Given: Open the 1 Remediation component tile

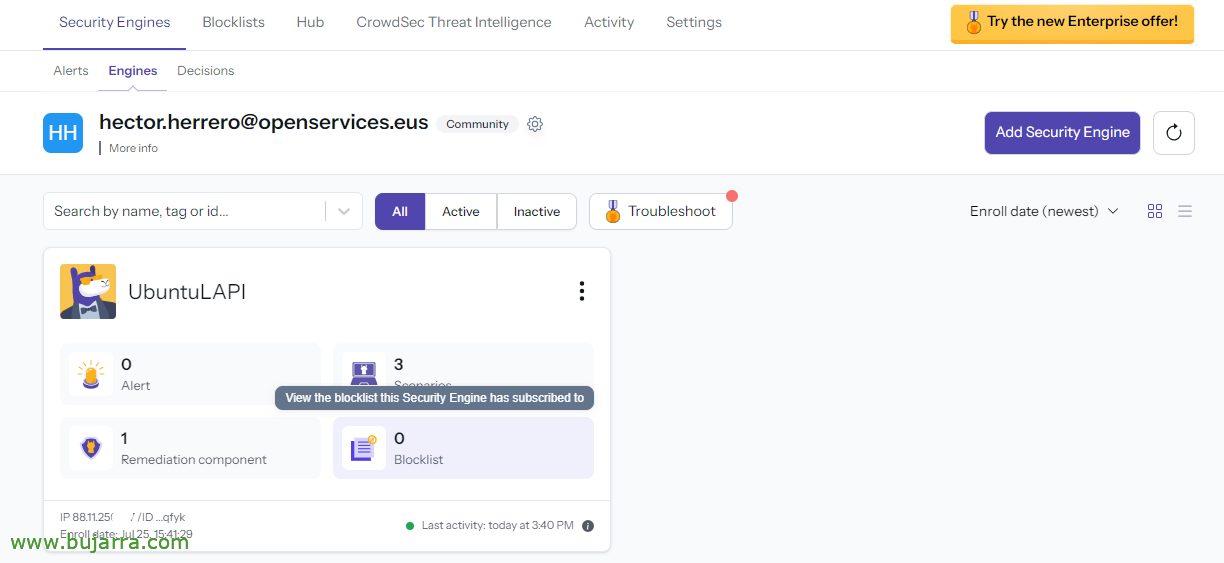Looking at the screenshot, I should click(190, 448).
